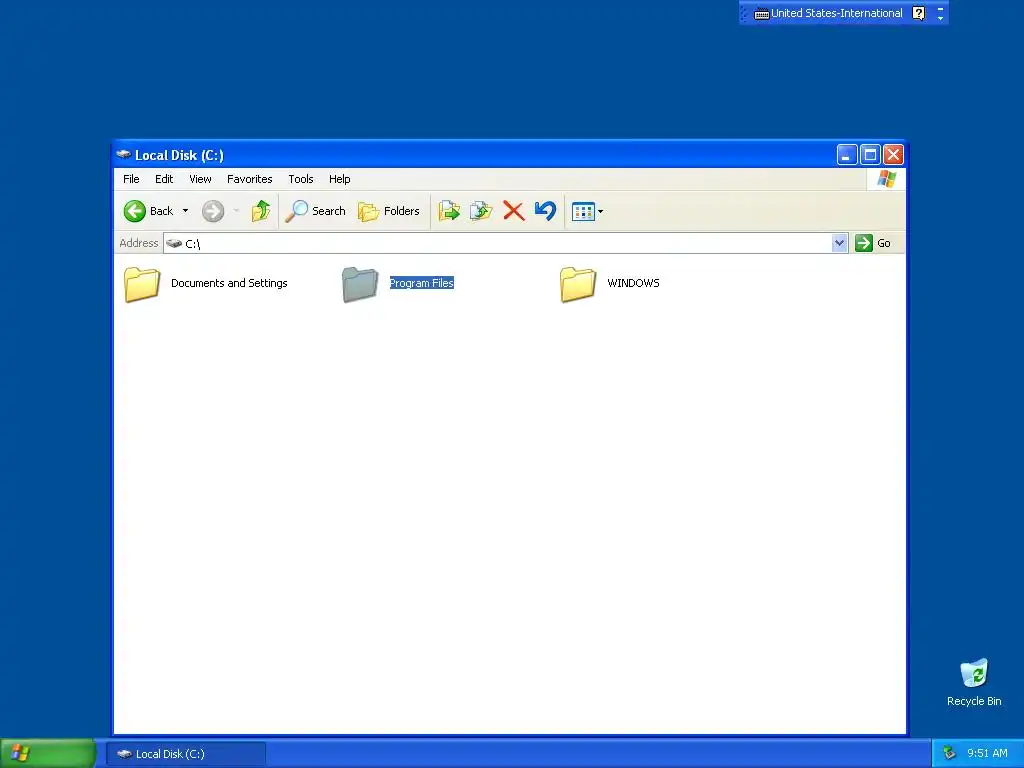This screenshot has height=768, width=1024.
Task: Toggle the Folders tree pane
Action: 389,211
